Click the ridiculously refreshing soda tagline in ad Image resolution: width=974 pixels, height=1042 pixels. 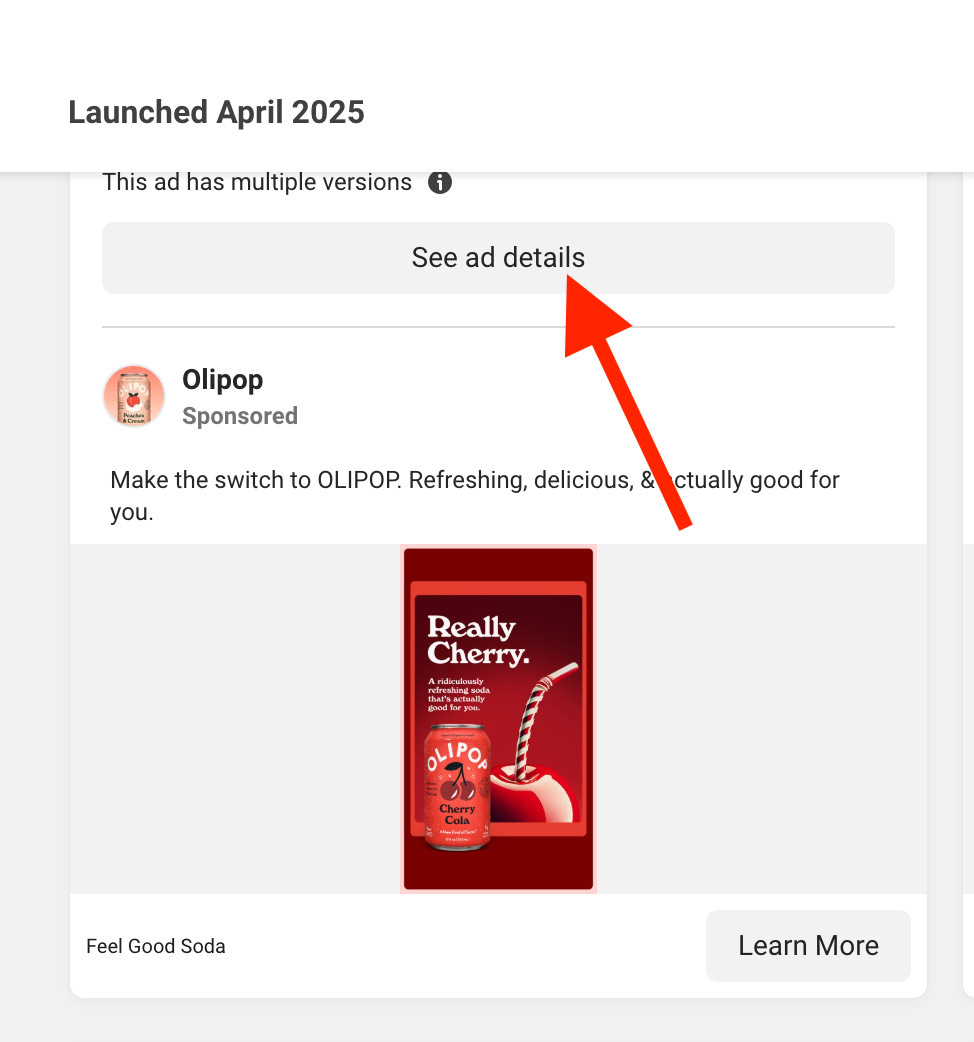click(x=458, y=694)
